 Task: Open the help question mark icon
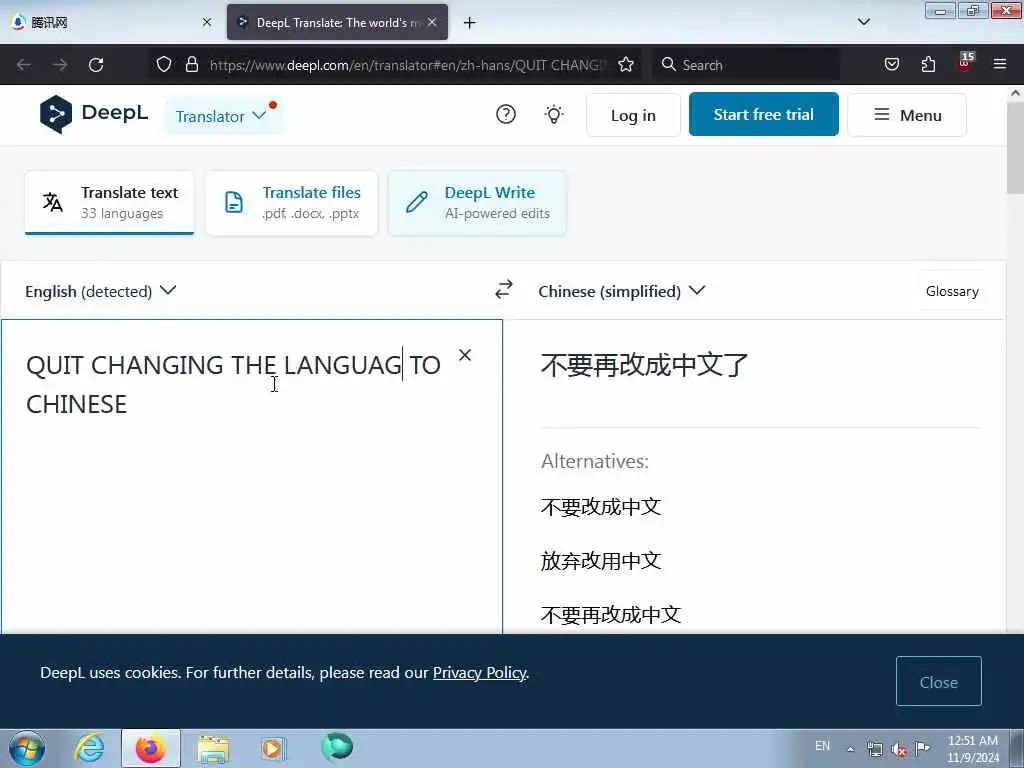[505, 114]
